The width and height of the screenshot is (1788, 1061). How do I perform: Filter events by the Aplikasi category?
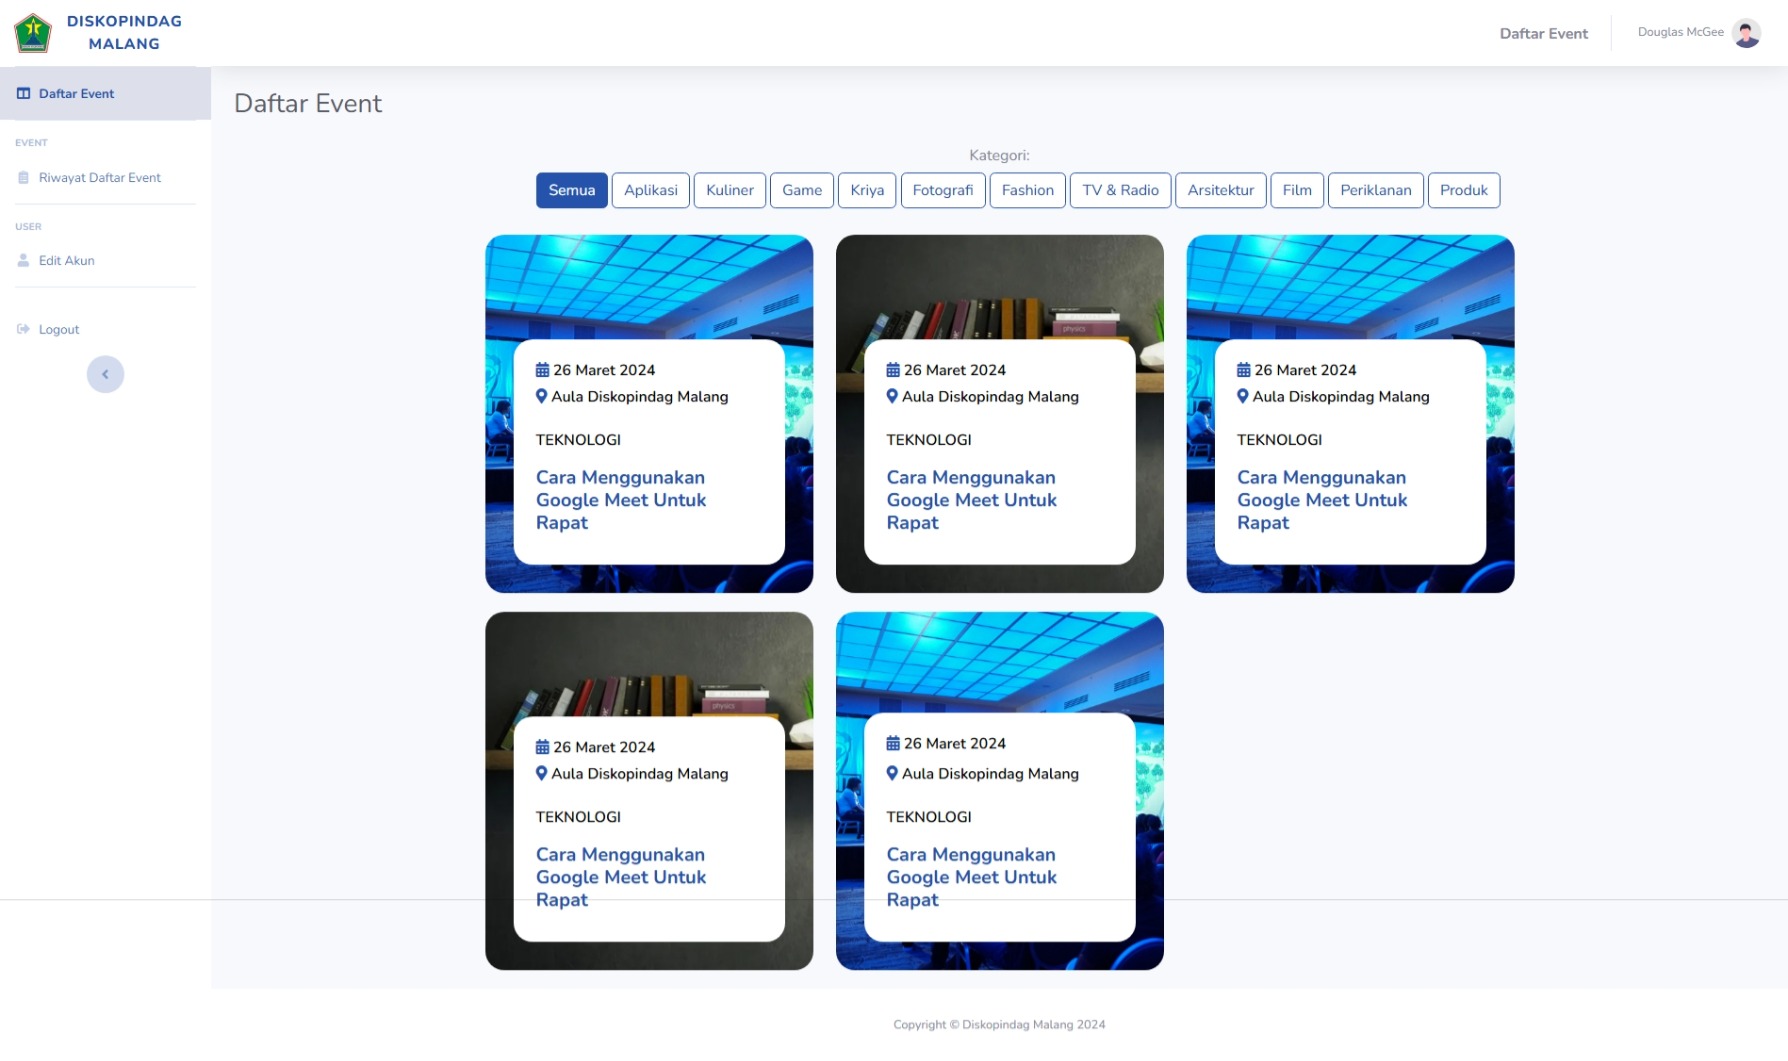click(651, 190)
